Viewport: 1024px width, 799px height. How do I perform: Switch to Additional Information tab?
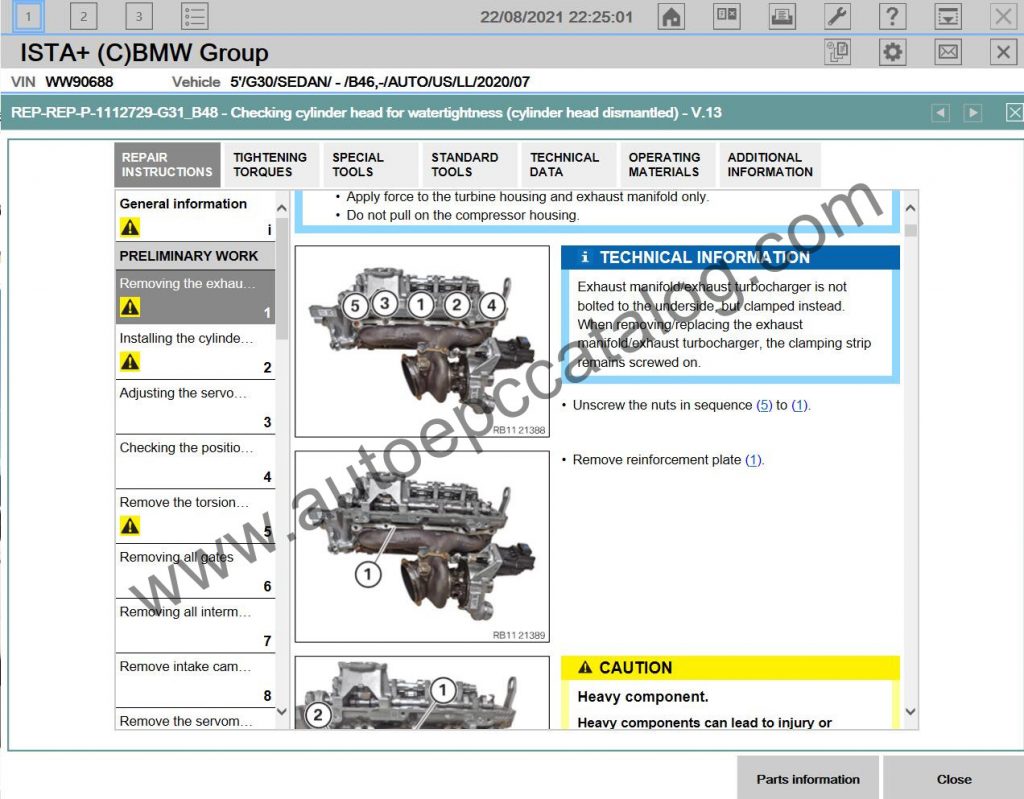(770, 165)
